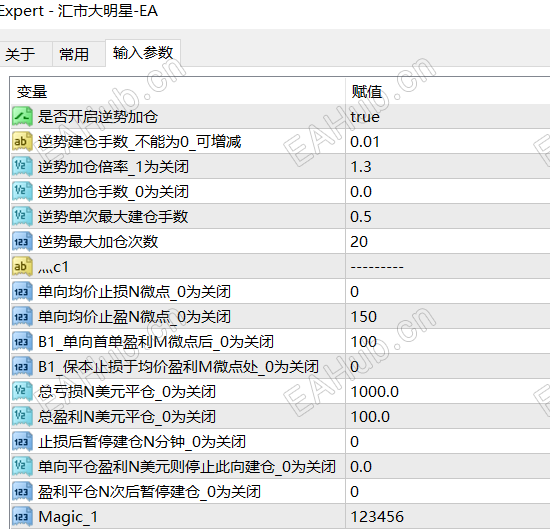
Task: Click the bool icon beside 是否开启逆势加仓
Action: [22, 117]
